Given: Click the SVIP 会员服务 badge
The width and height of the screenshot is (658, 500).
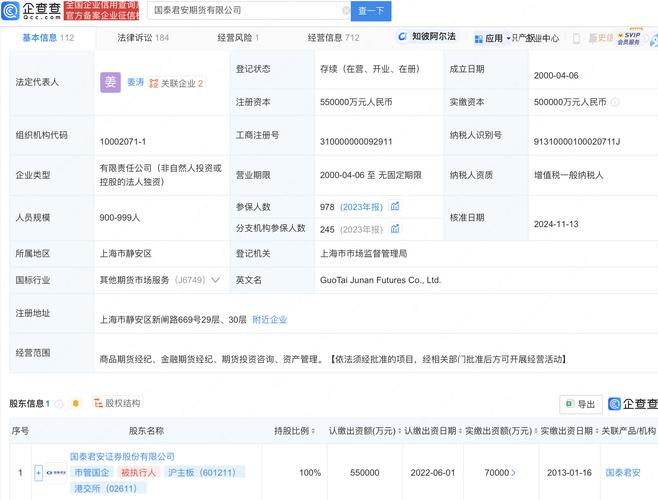Looking at the screenshot, I should click(x=629, y=38).
